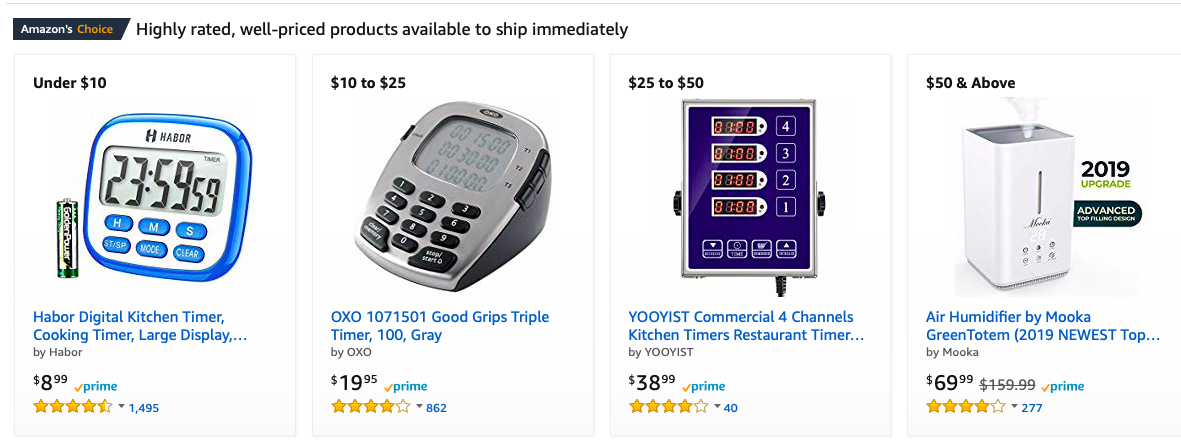
Task: Expand the OXO timer rating dropdown arrow
Action: pyautogui.click(x=420, y=407)
